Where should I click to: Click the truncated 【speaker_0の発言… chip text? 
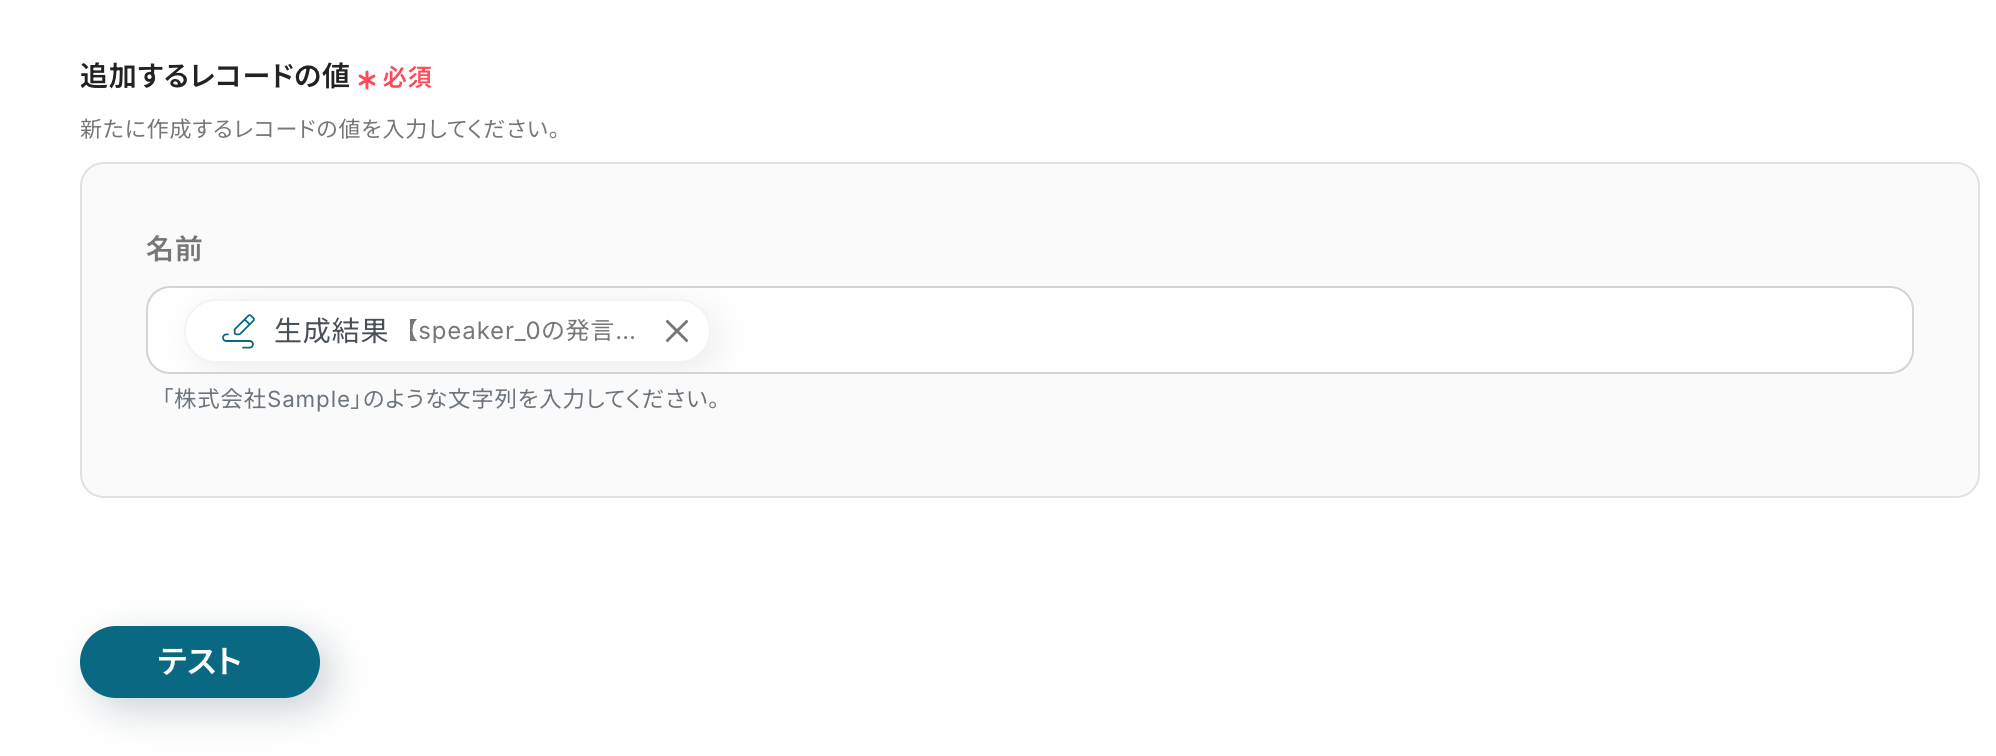[521, 331]
